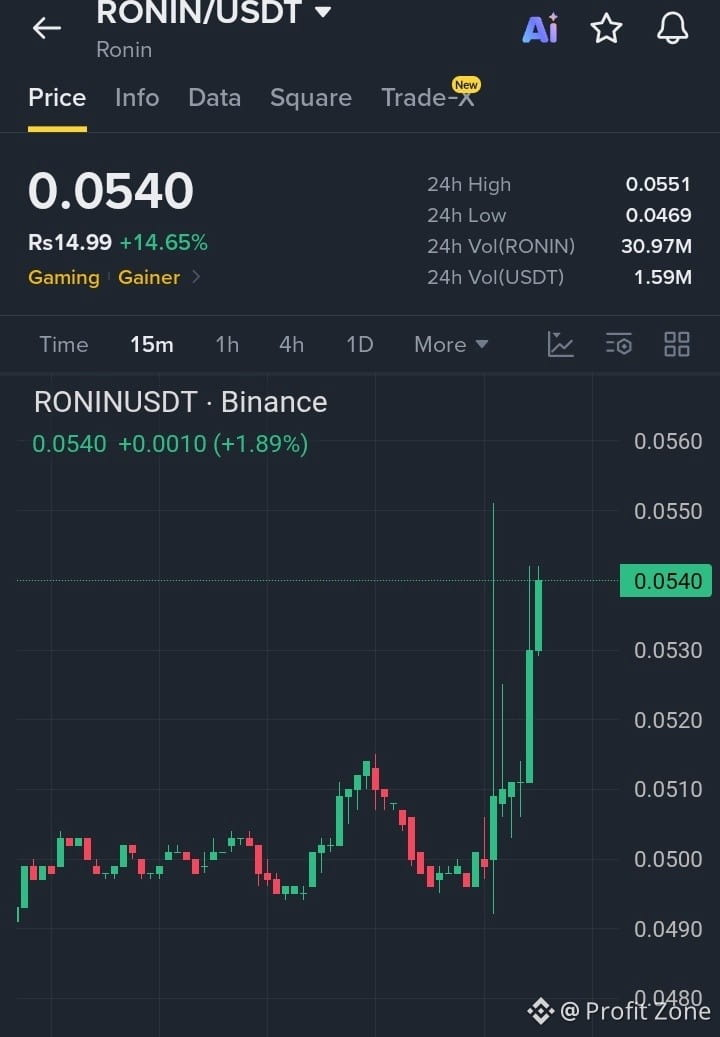The image size is (720, 1037).
Task: Open price alert bell icon
Action: pyautogui.click(x=672, y=28)
